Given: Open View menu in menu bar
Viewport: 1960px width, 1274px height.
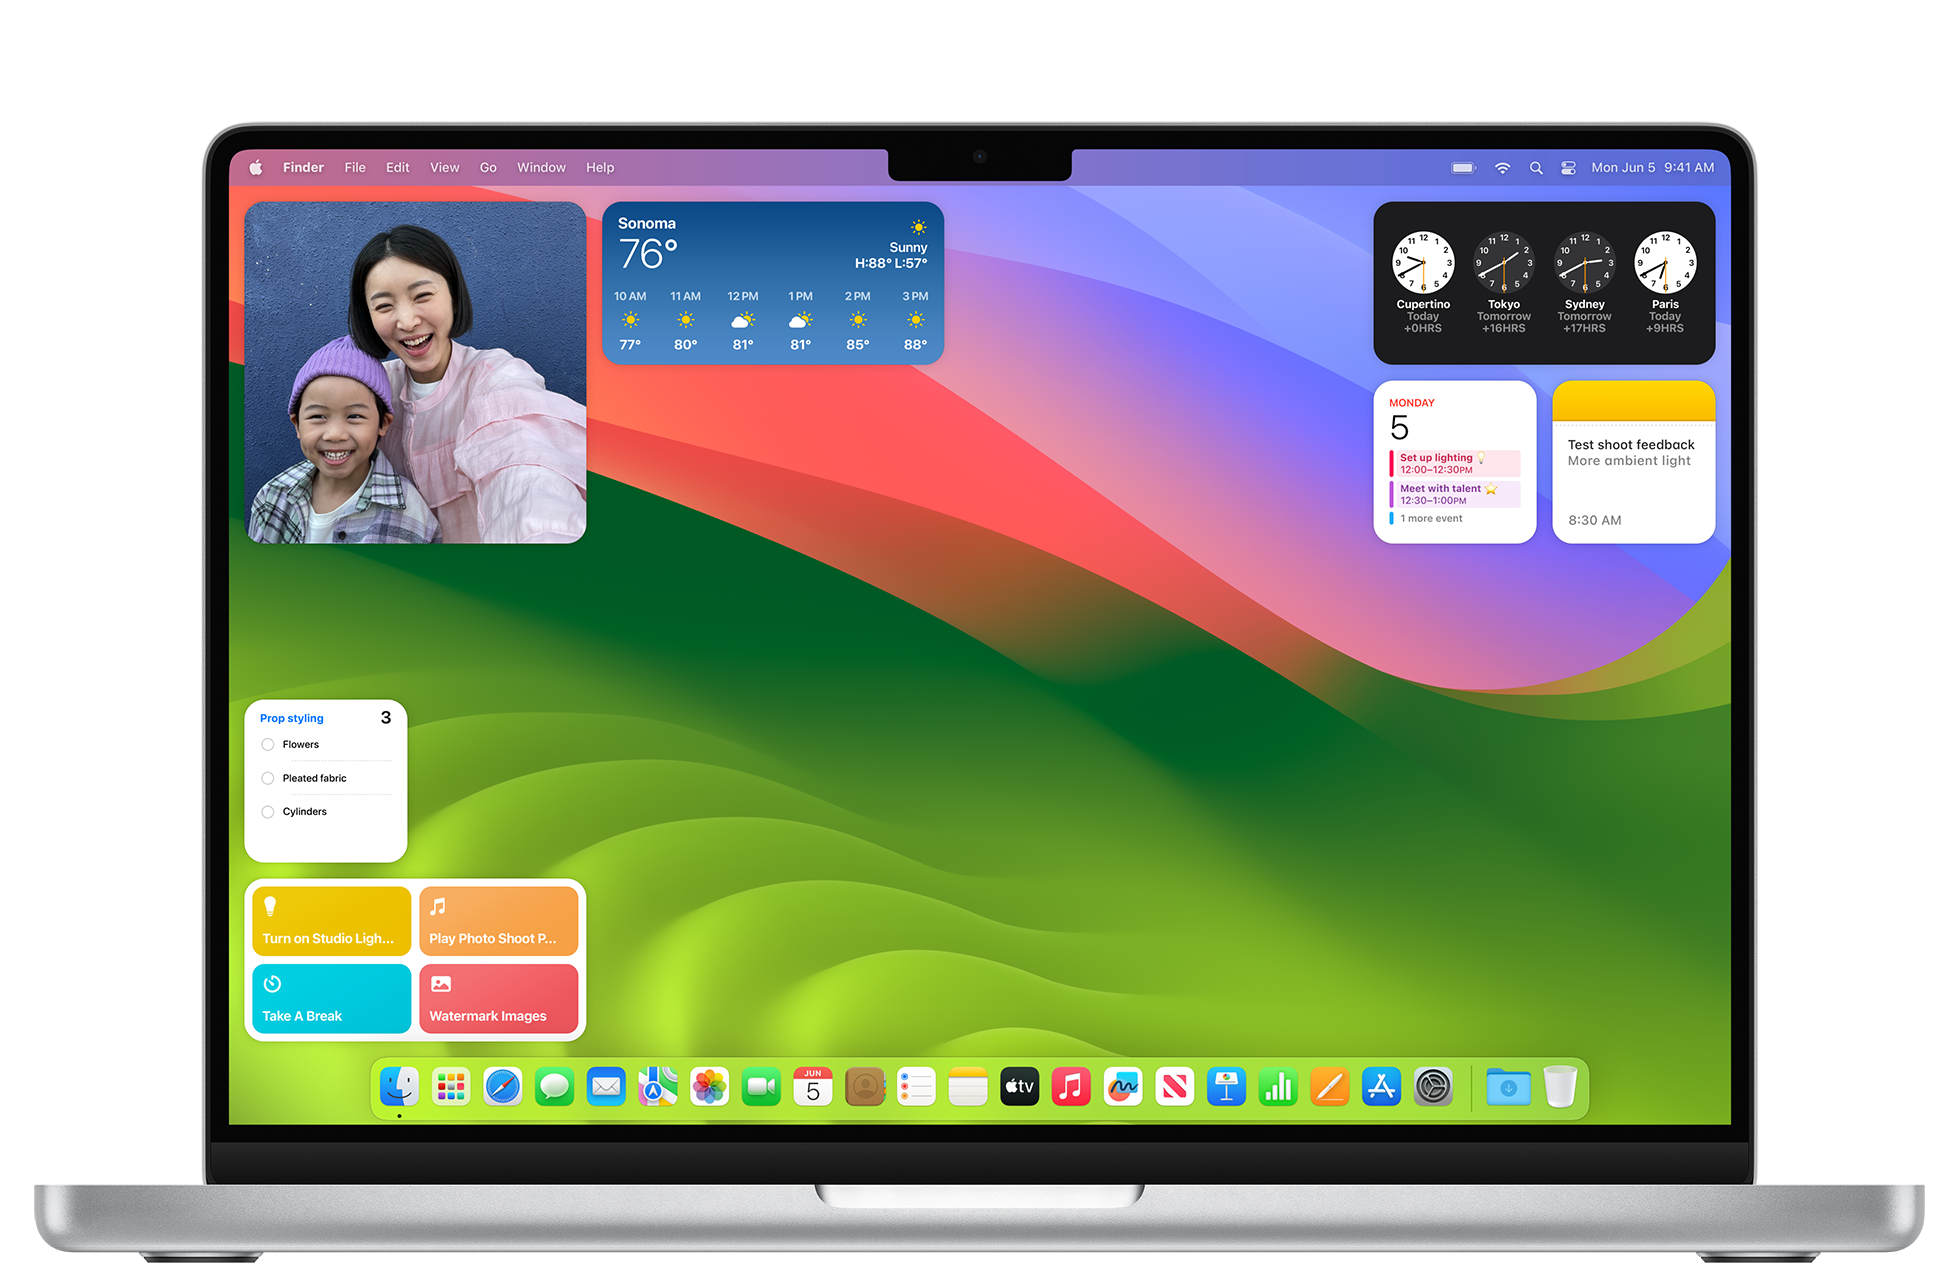Looking at the screenshot, I should (x=444, y=167).
